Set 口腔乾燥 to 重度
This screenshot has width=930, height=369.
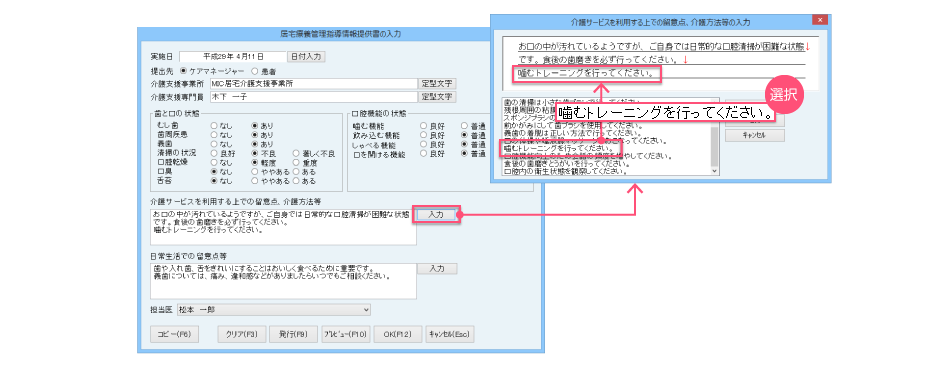coord(296,162)
